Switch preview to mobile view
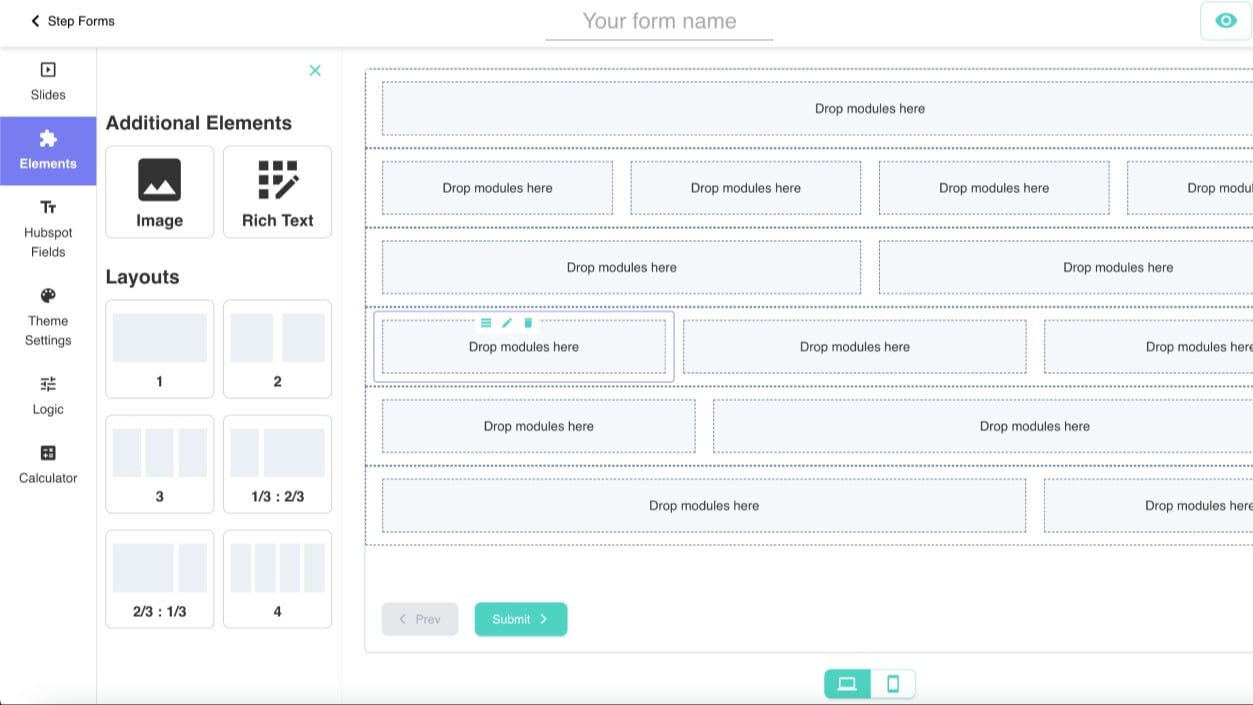The width and height of the screenshot is (1253, 705). 894,683
